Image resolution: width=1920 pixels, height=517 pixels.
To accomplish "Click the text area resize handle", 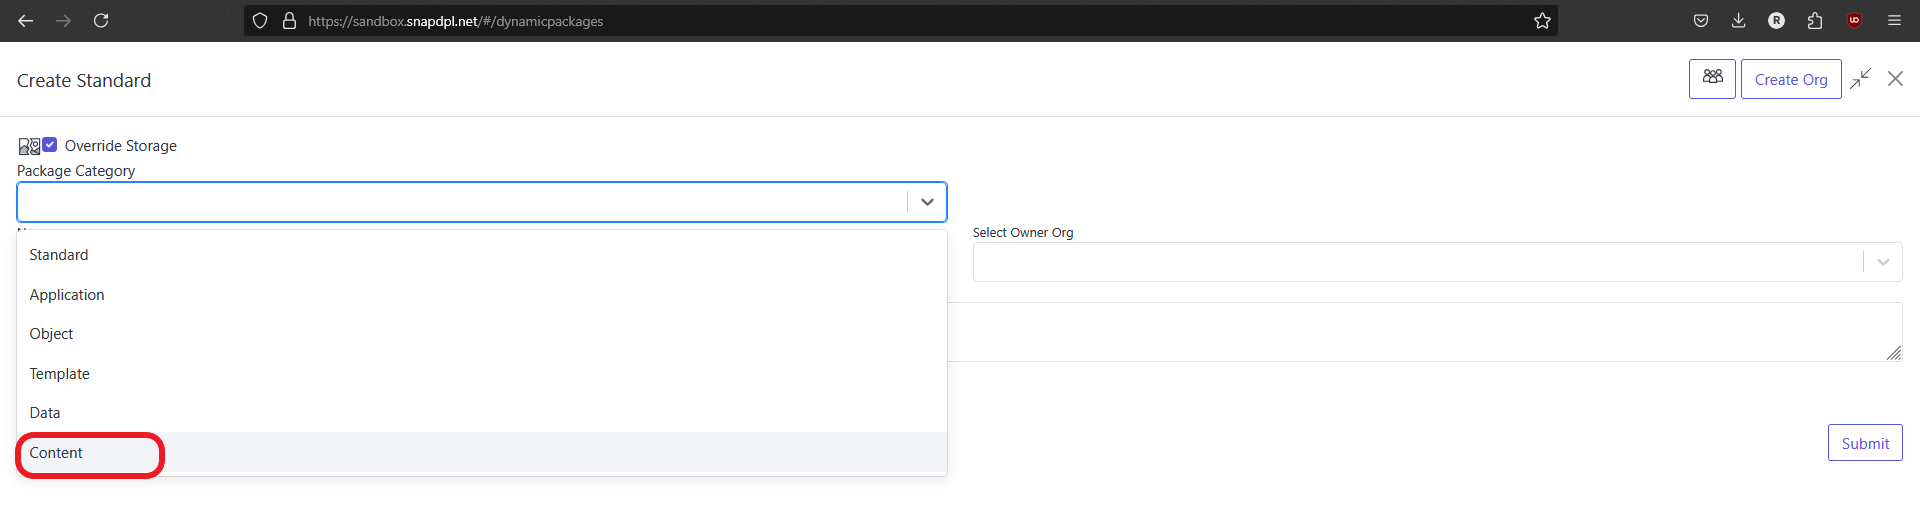I will pos(1894,353).
